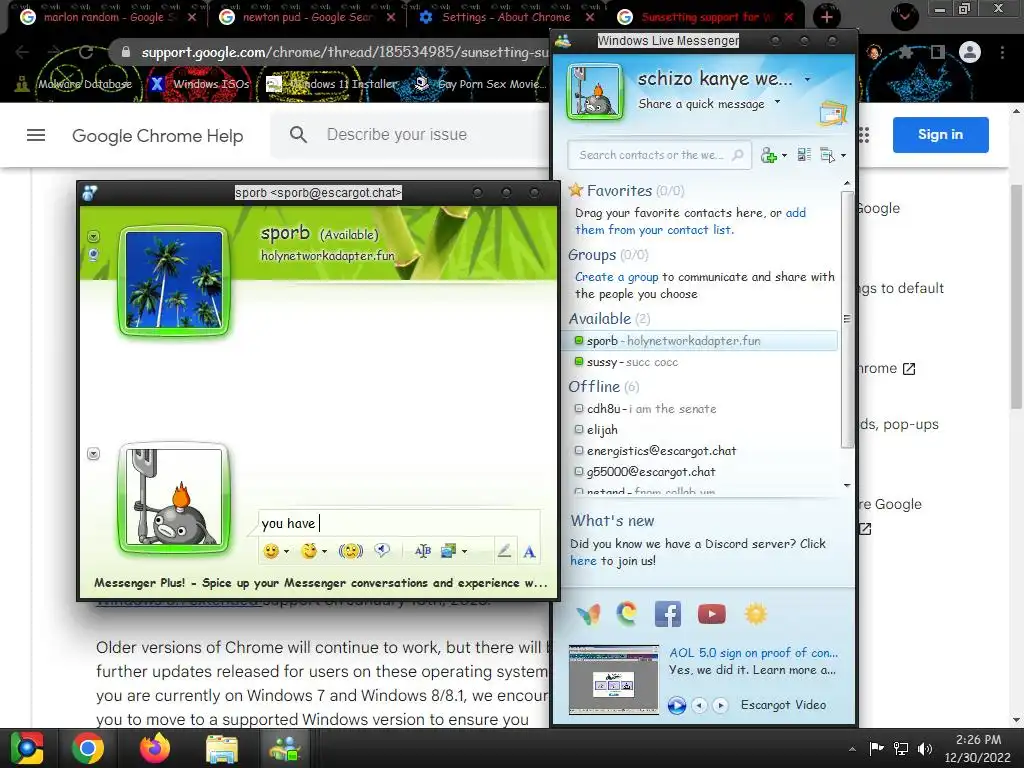This screenshot has width=1024, height=768.
Task: Click the Describe your issue search field
Action: click(409, 135)
